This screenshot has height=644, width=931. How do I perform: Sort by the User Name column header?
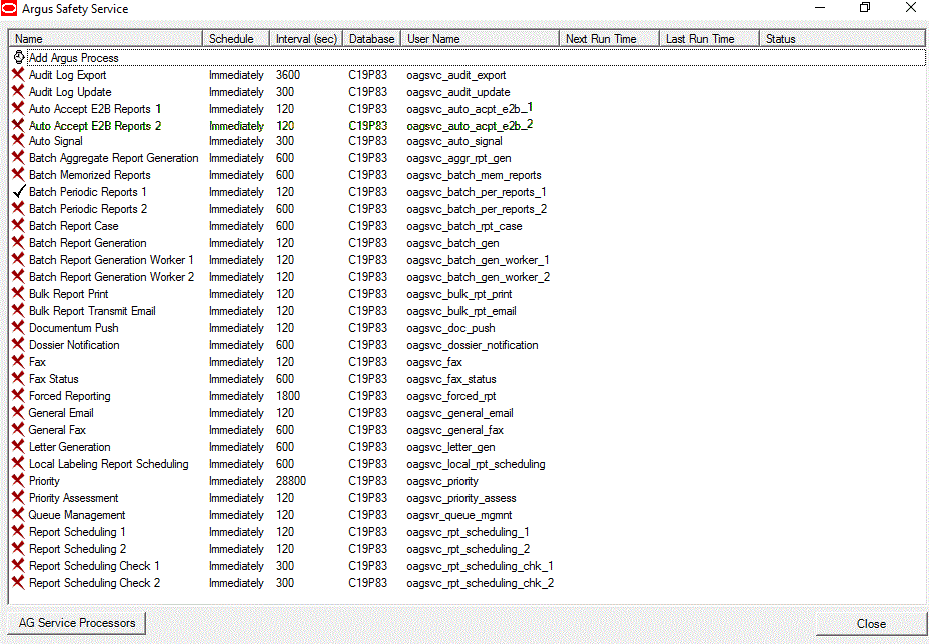[x=480, y=39]
